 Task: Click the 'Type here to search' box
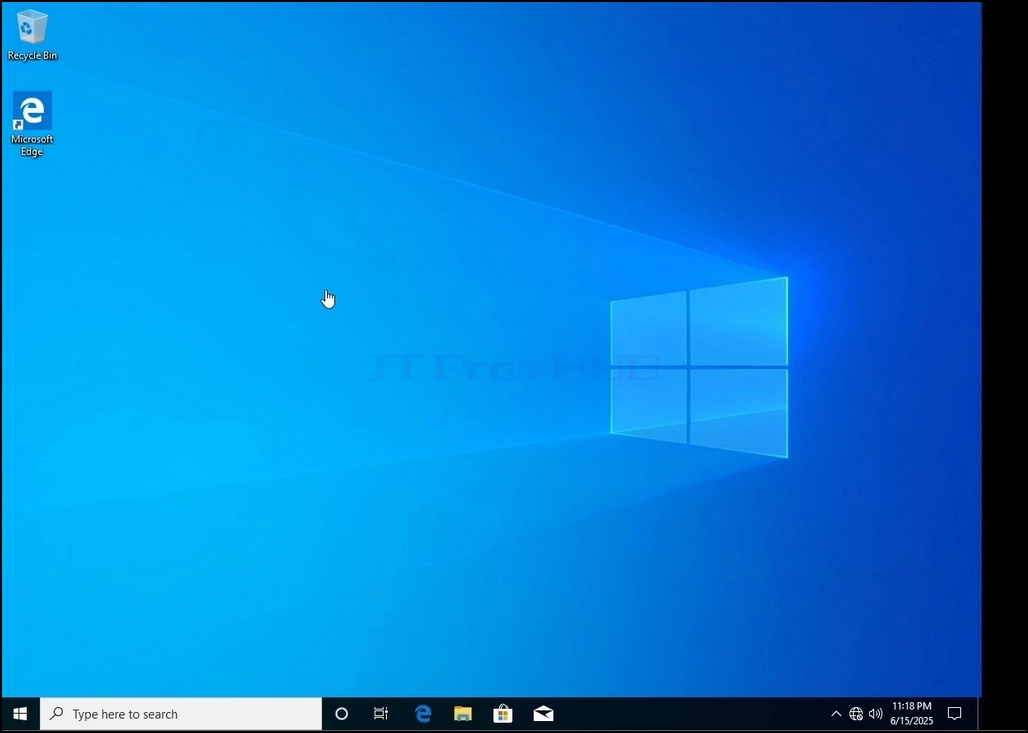[181, 714]
